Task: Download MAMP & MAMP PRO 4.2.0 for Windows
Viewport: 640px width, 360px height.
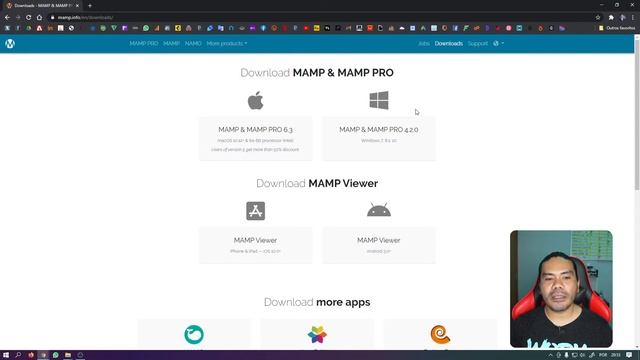Action: (379, 138)
